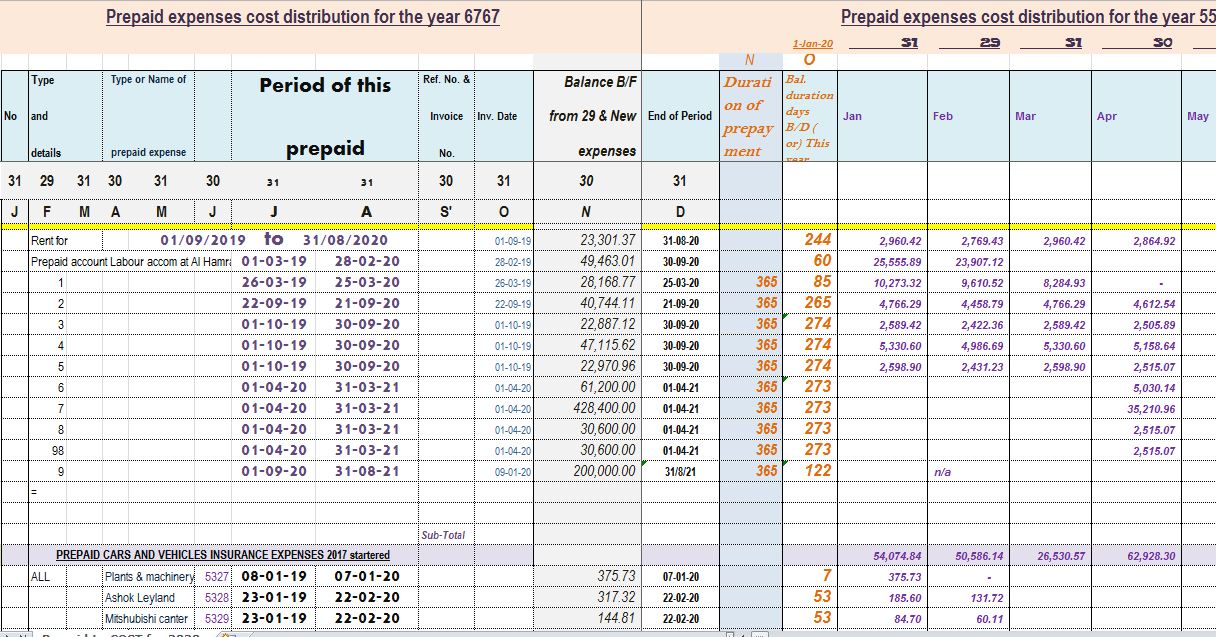The width and height of the screenshot is (1216, 637).
Task: Select the reference number 5327
Action: click(x=216, y=577)
